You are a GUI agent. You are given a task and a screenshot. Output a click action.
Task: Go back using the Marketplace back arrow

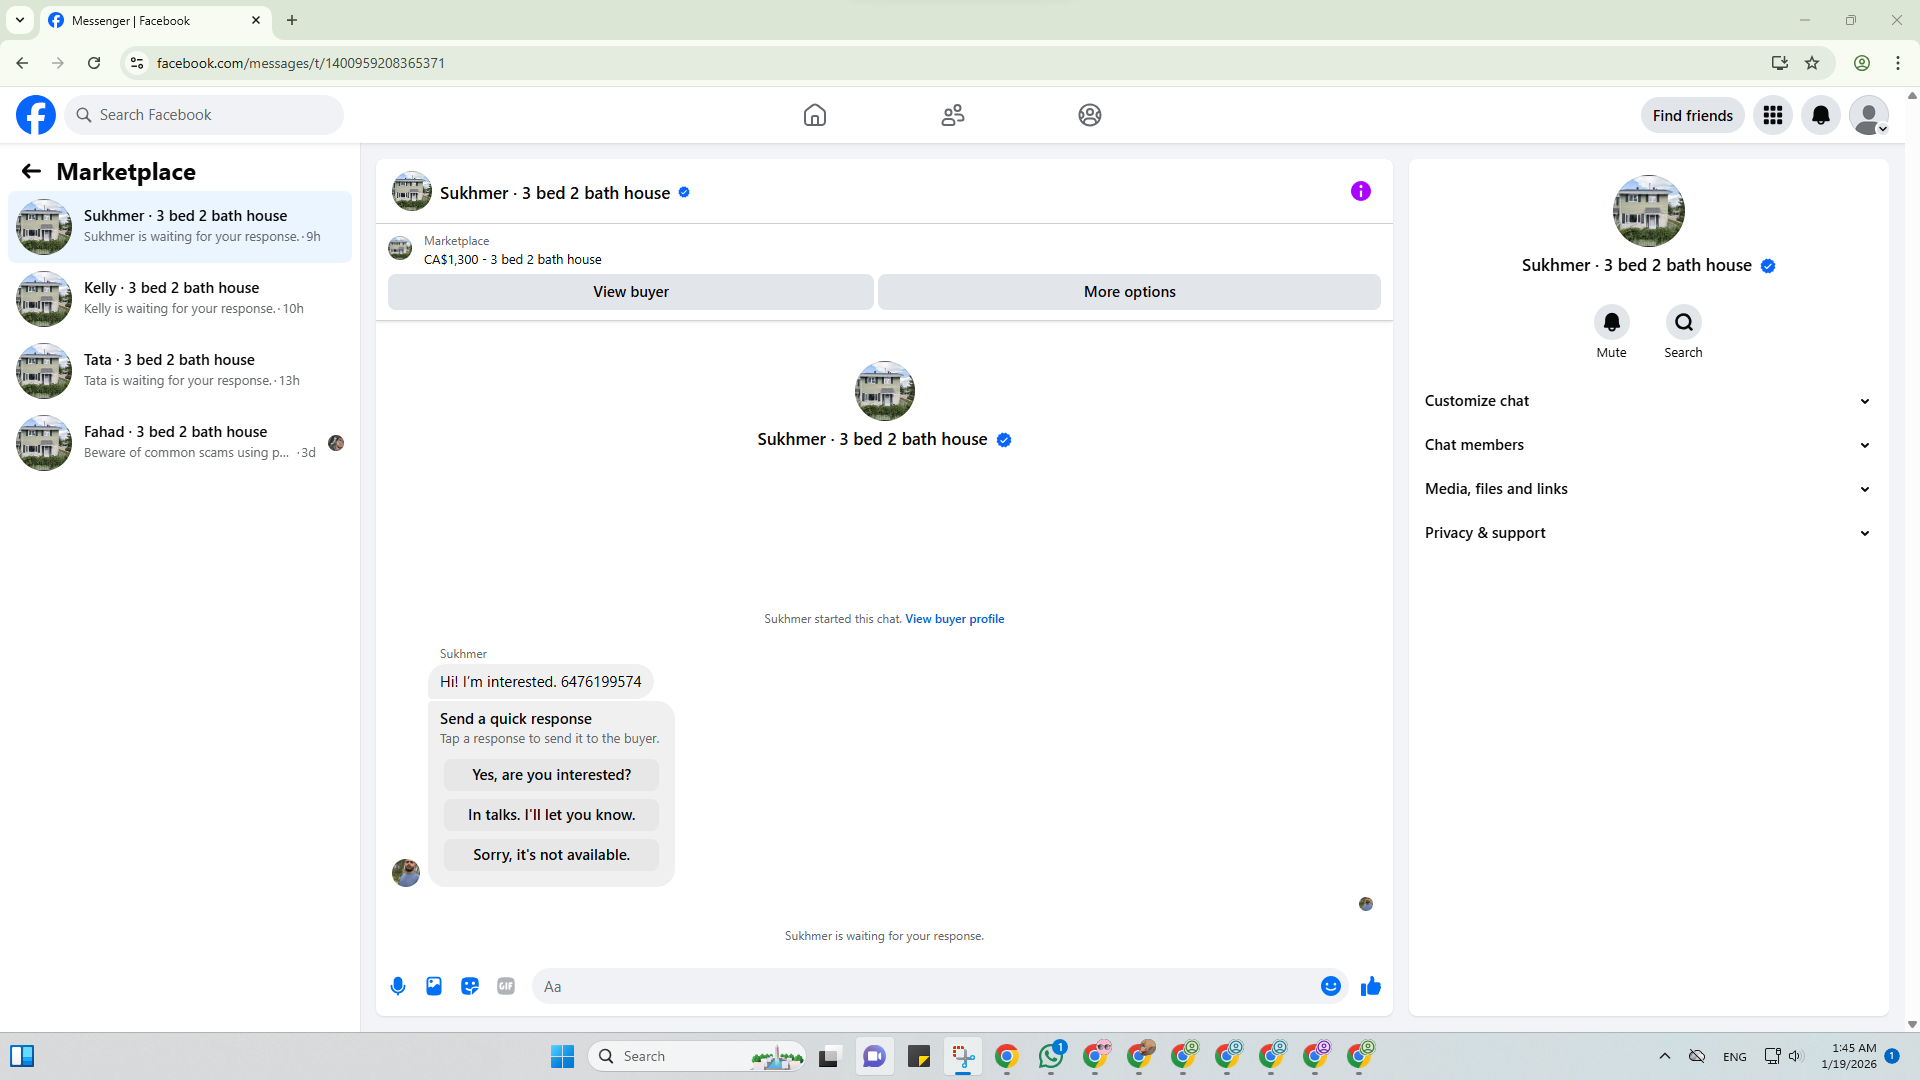pos(31,171)
